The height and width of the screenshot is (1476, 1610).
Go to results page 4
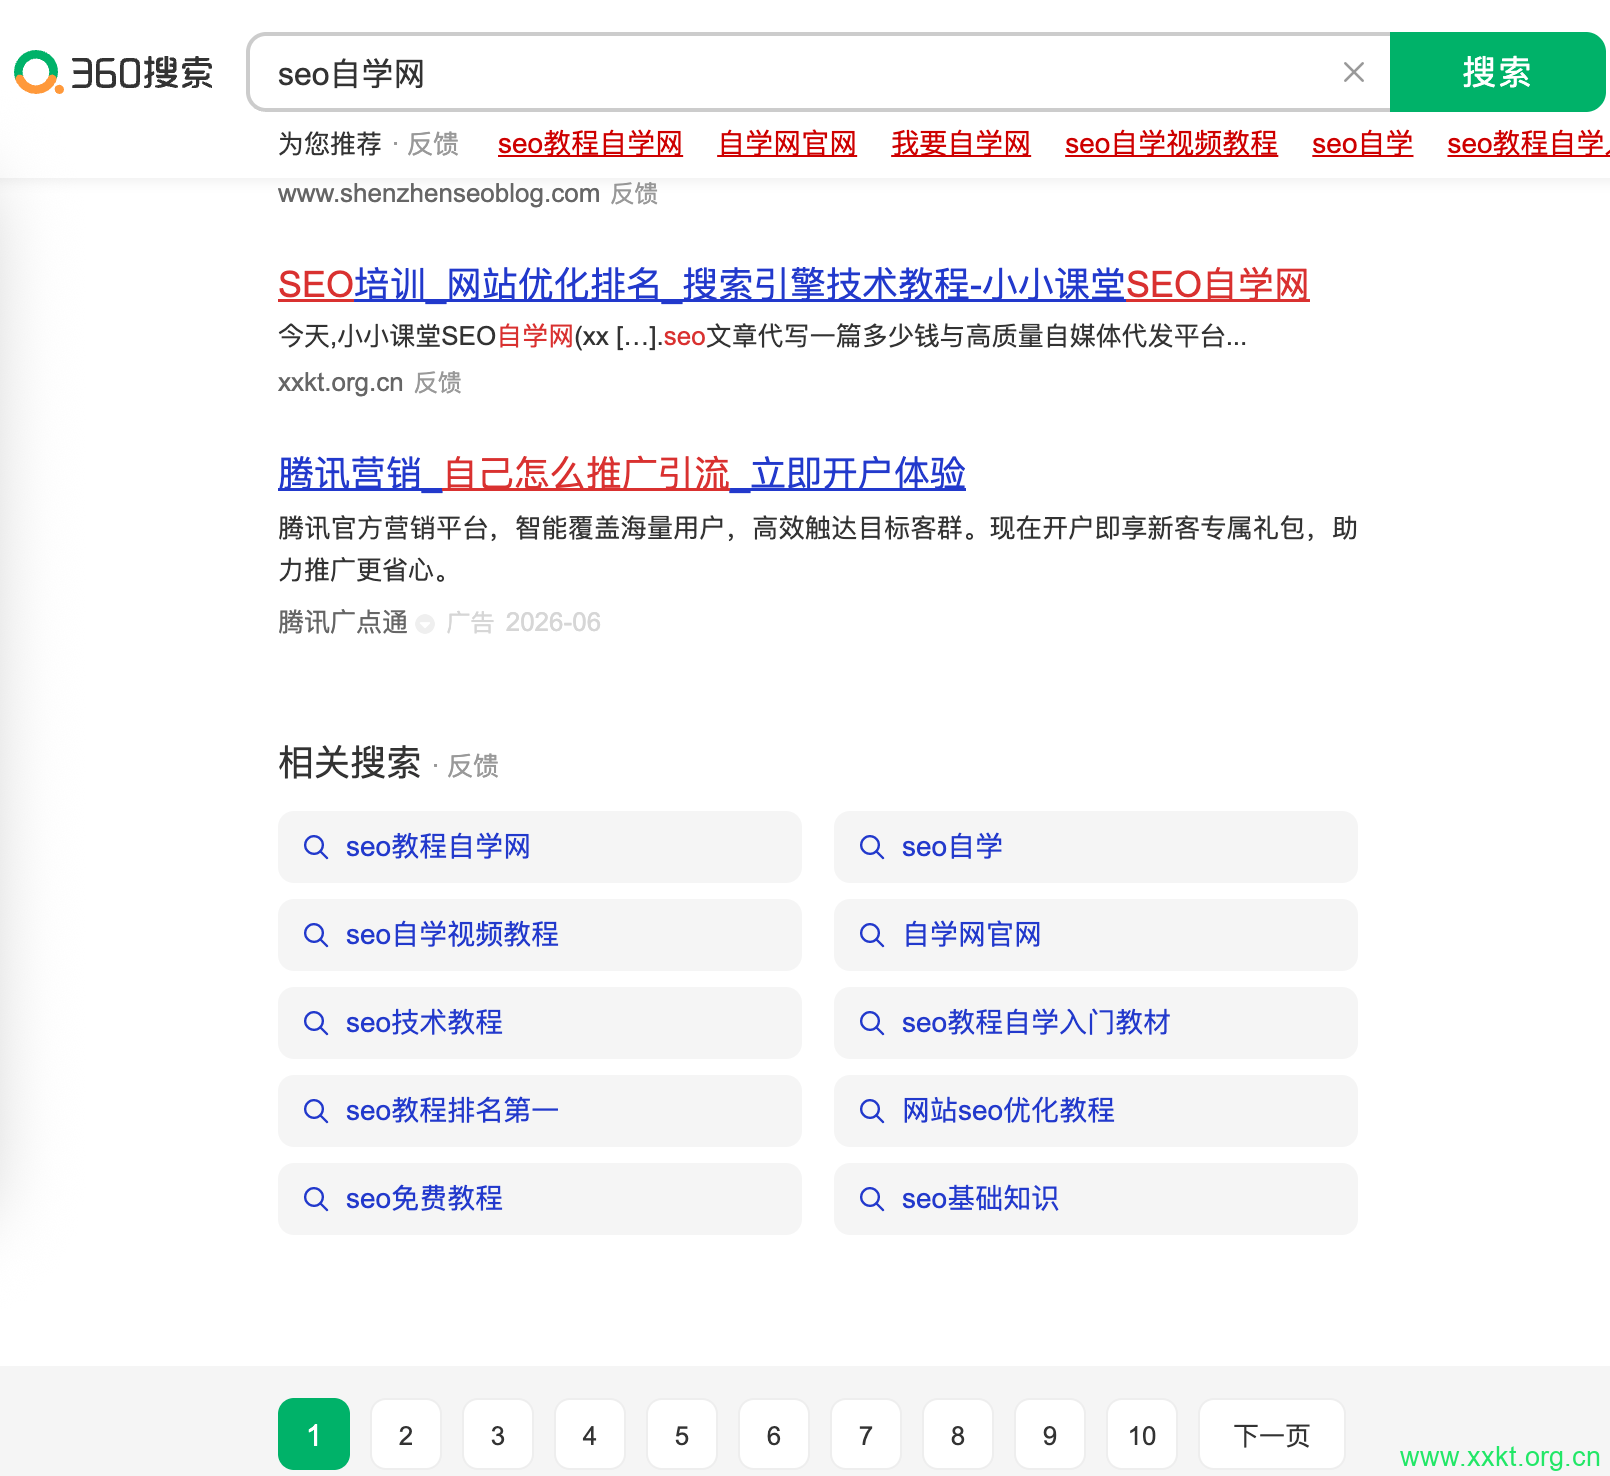tap(590, 1434)
